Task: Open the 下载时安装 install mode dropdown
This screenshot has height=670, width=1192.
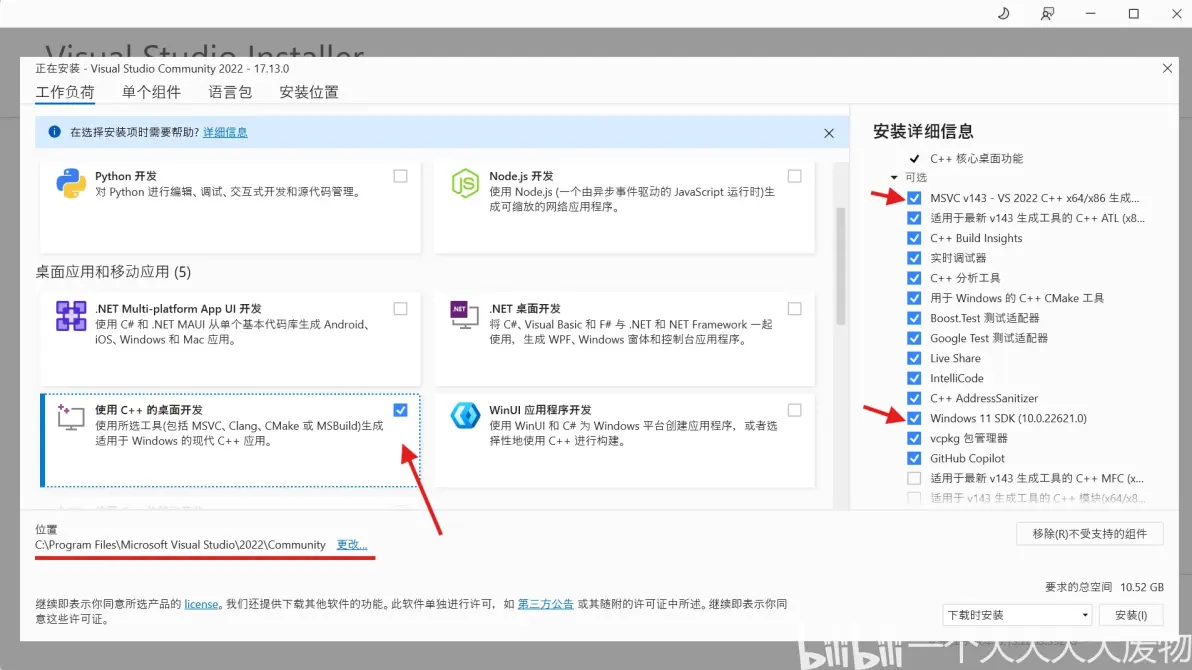Action: click(x=1017, y=614)
